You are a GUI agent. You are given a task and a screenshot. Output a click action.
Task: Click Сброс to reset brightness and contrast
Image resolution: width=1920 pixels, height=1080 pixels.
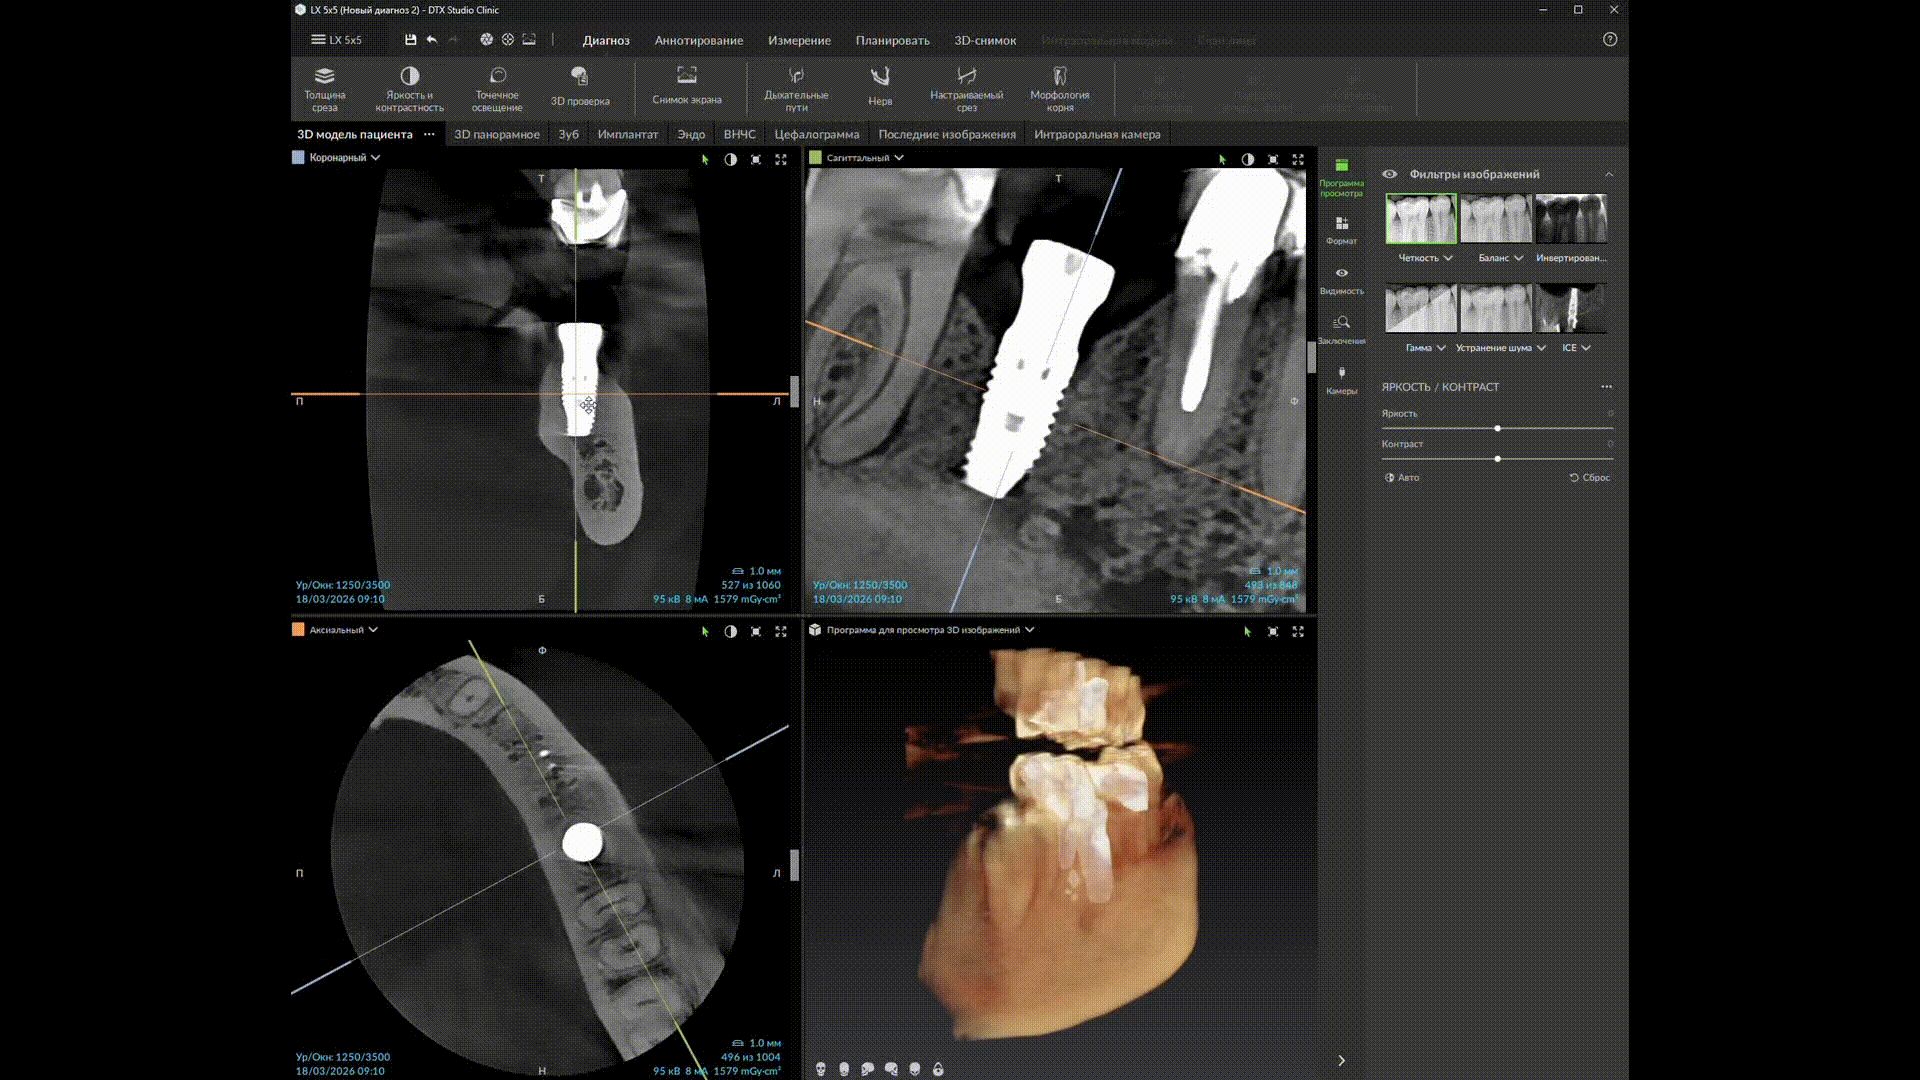(x=1590, y=477)
